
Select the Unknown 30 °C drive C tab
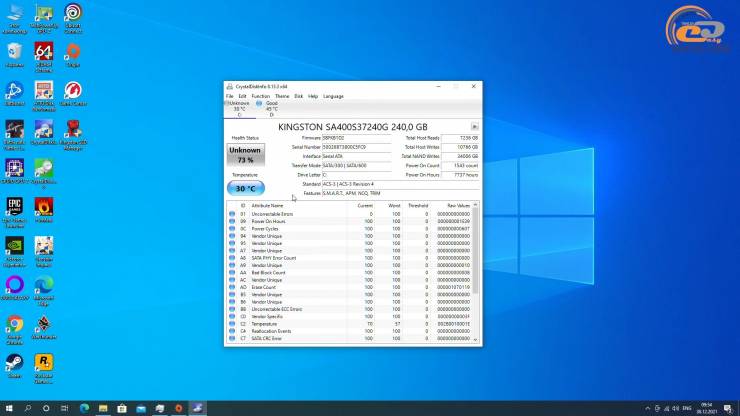239,109
